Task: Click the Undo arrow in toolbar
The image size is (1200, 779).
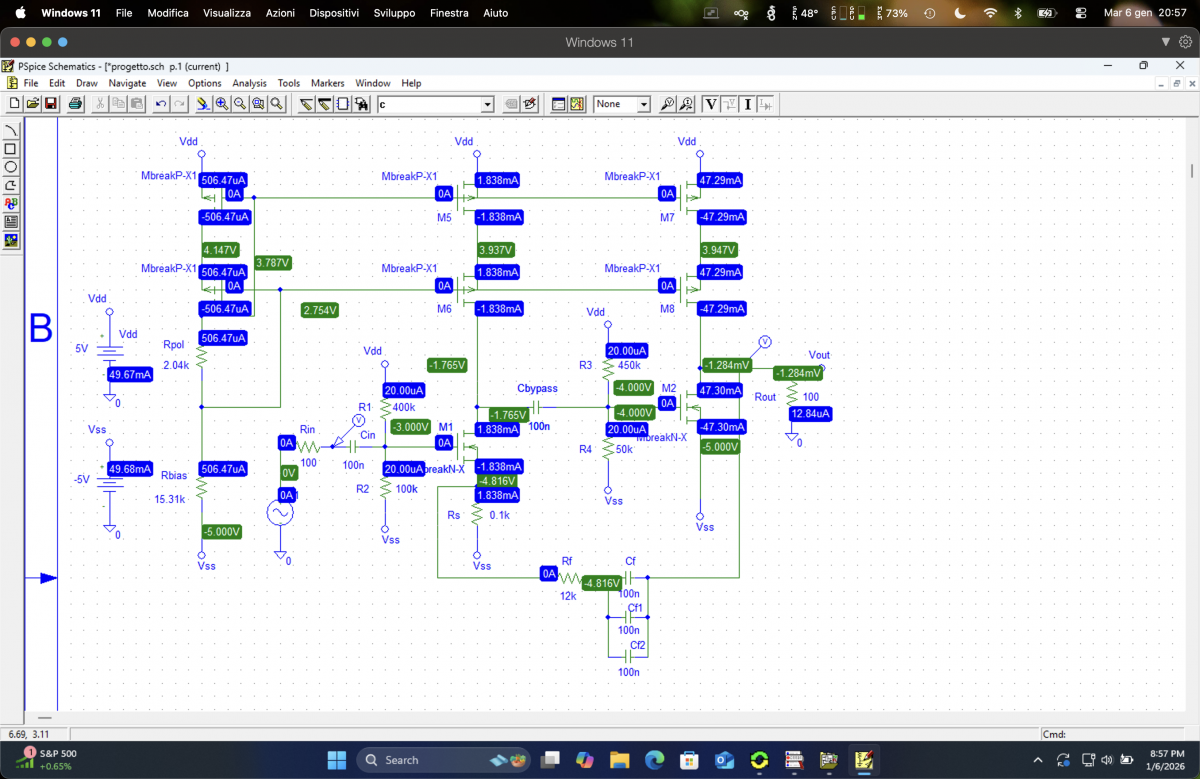Action: click(x=160, y=104)
